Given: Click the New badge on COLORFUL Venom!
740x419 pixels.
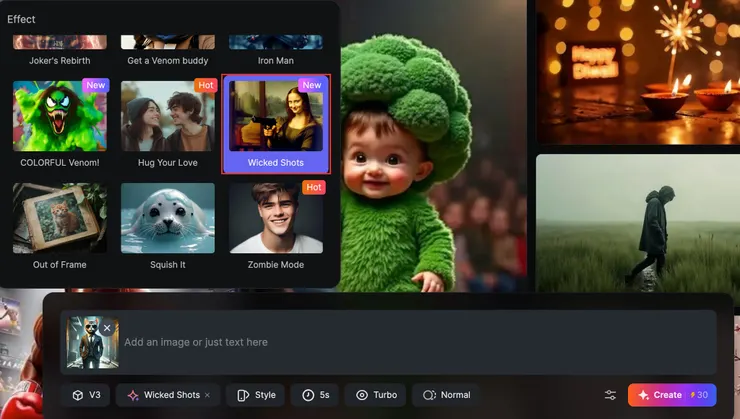Looking at the screenshot, I should coord(96,85).
